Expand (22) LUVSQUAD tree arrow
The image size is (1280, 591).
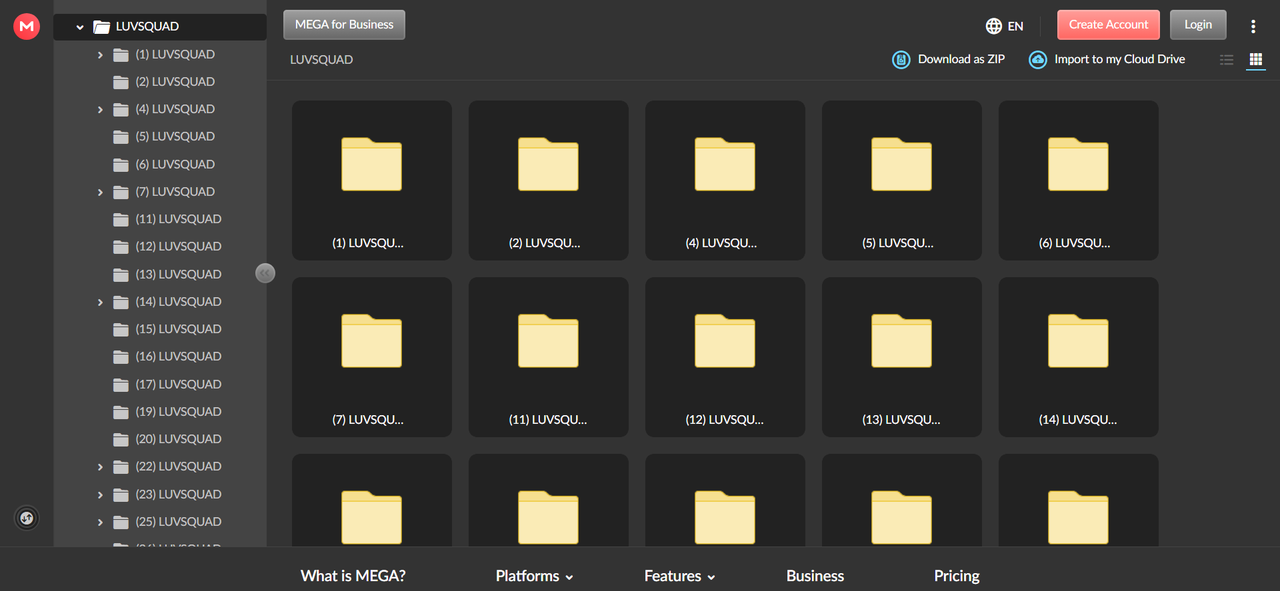100,467
